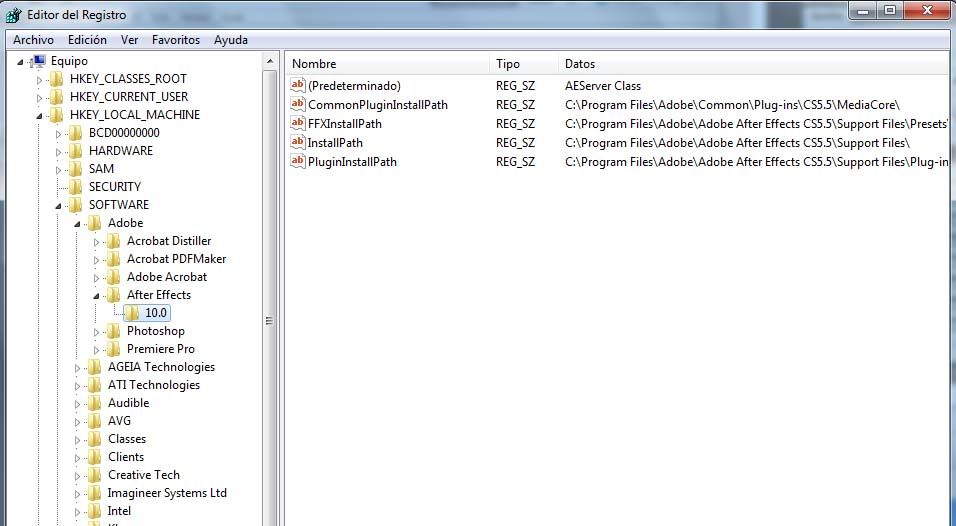956x526 pixels.
Task: Select the Creative Tech key label
Action: tap(144, 475)
